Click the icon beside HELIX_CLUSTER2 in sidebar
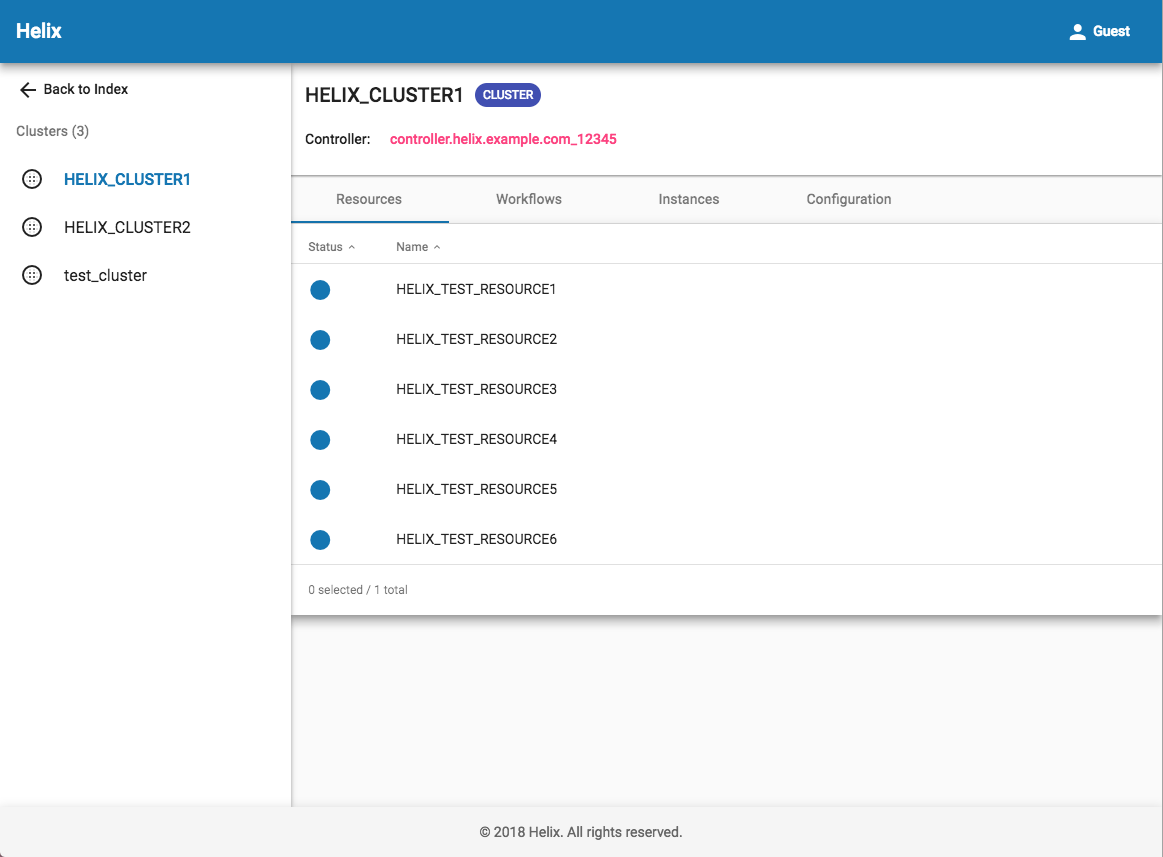Image resolution: width=1163 pixels, height=857 pixels. pyautogui.click(x=32, y=228)
